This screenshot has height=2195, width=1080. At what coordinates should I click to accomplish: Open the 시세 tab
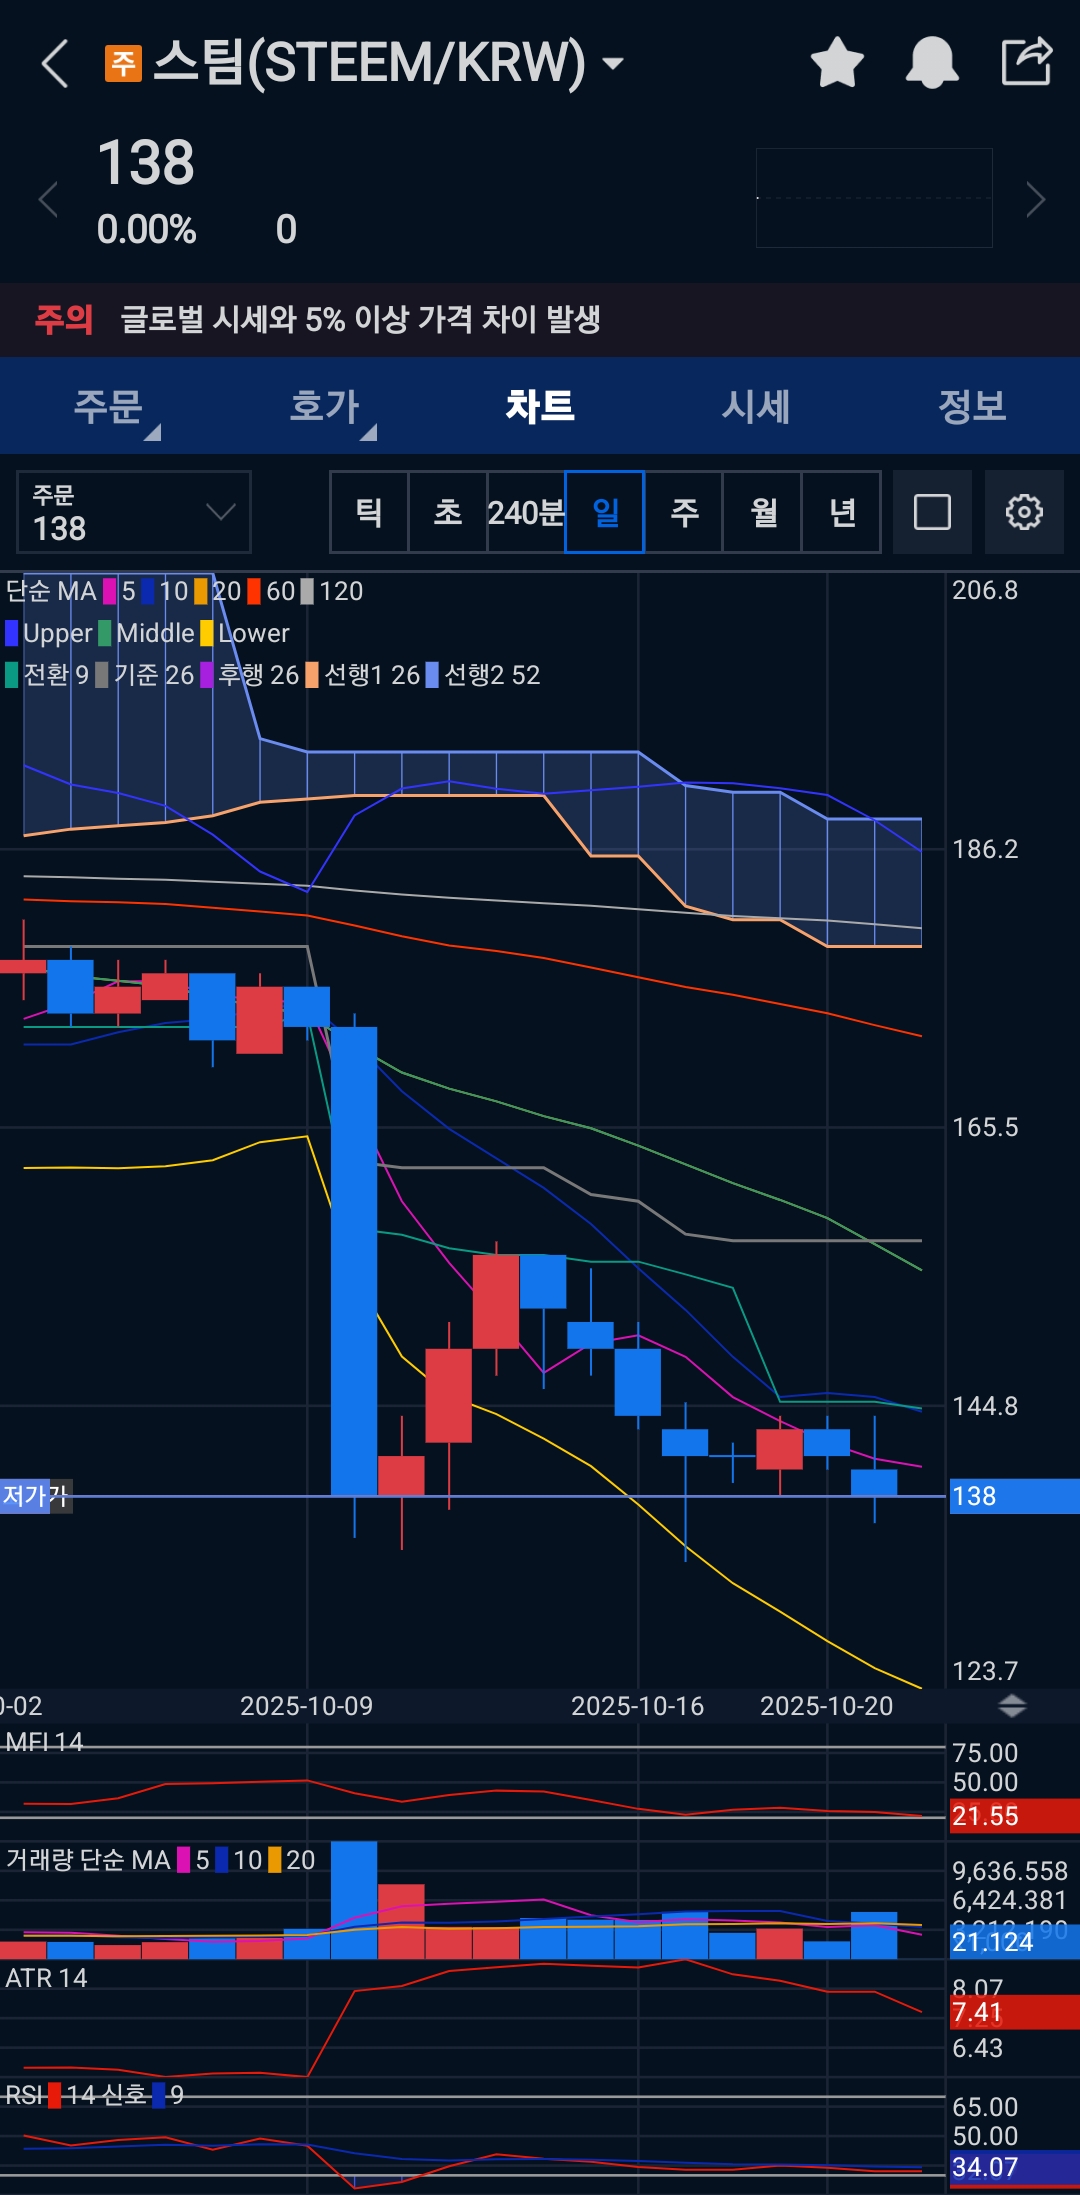tap(756, 406)
